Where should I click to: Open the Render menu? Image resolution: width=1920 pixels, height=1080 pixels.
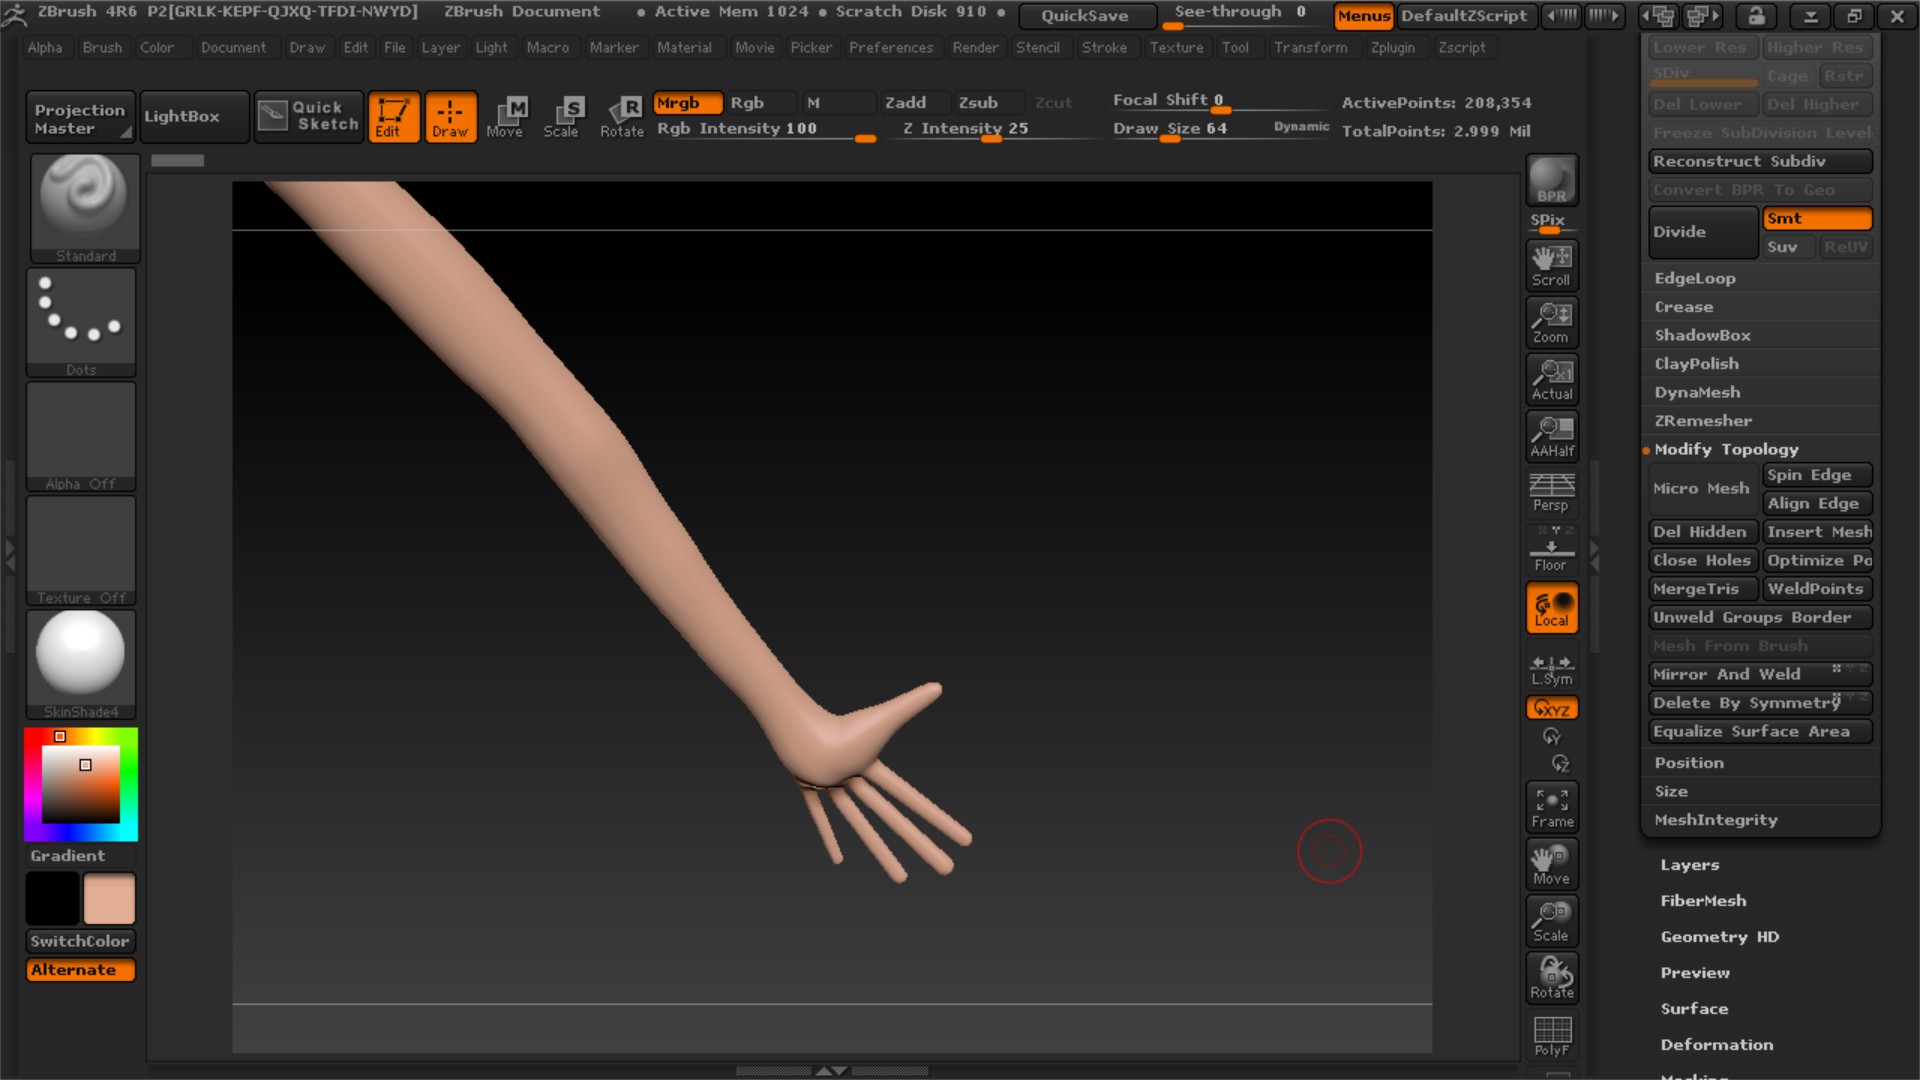coord(975,48)
